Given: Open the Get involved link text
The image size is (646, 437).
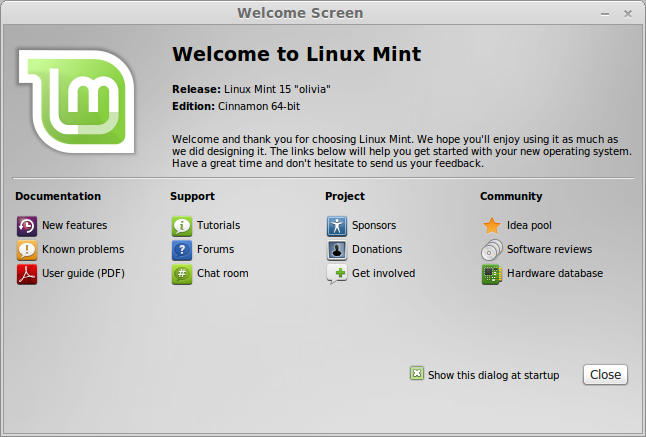Looking at the screenshot, I should [x=383, y=274].
